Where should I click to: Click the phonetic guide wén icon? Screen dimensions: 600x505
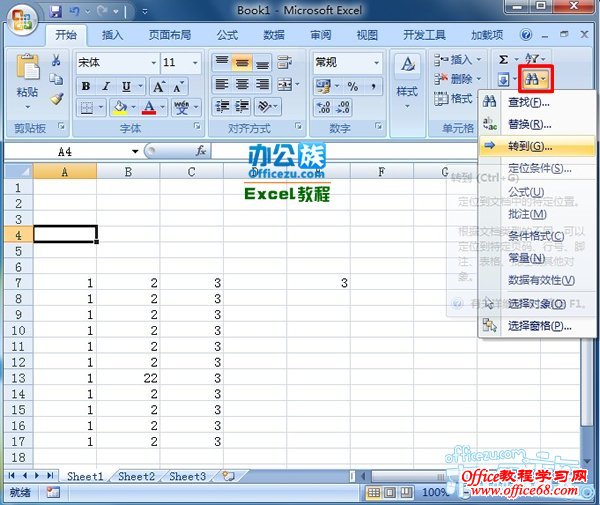181,108
